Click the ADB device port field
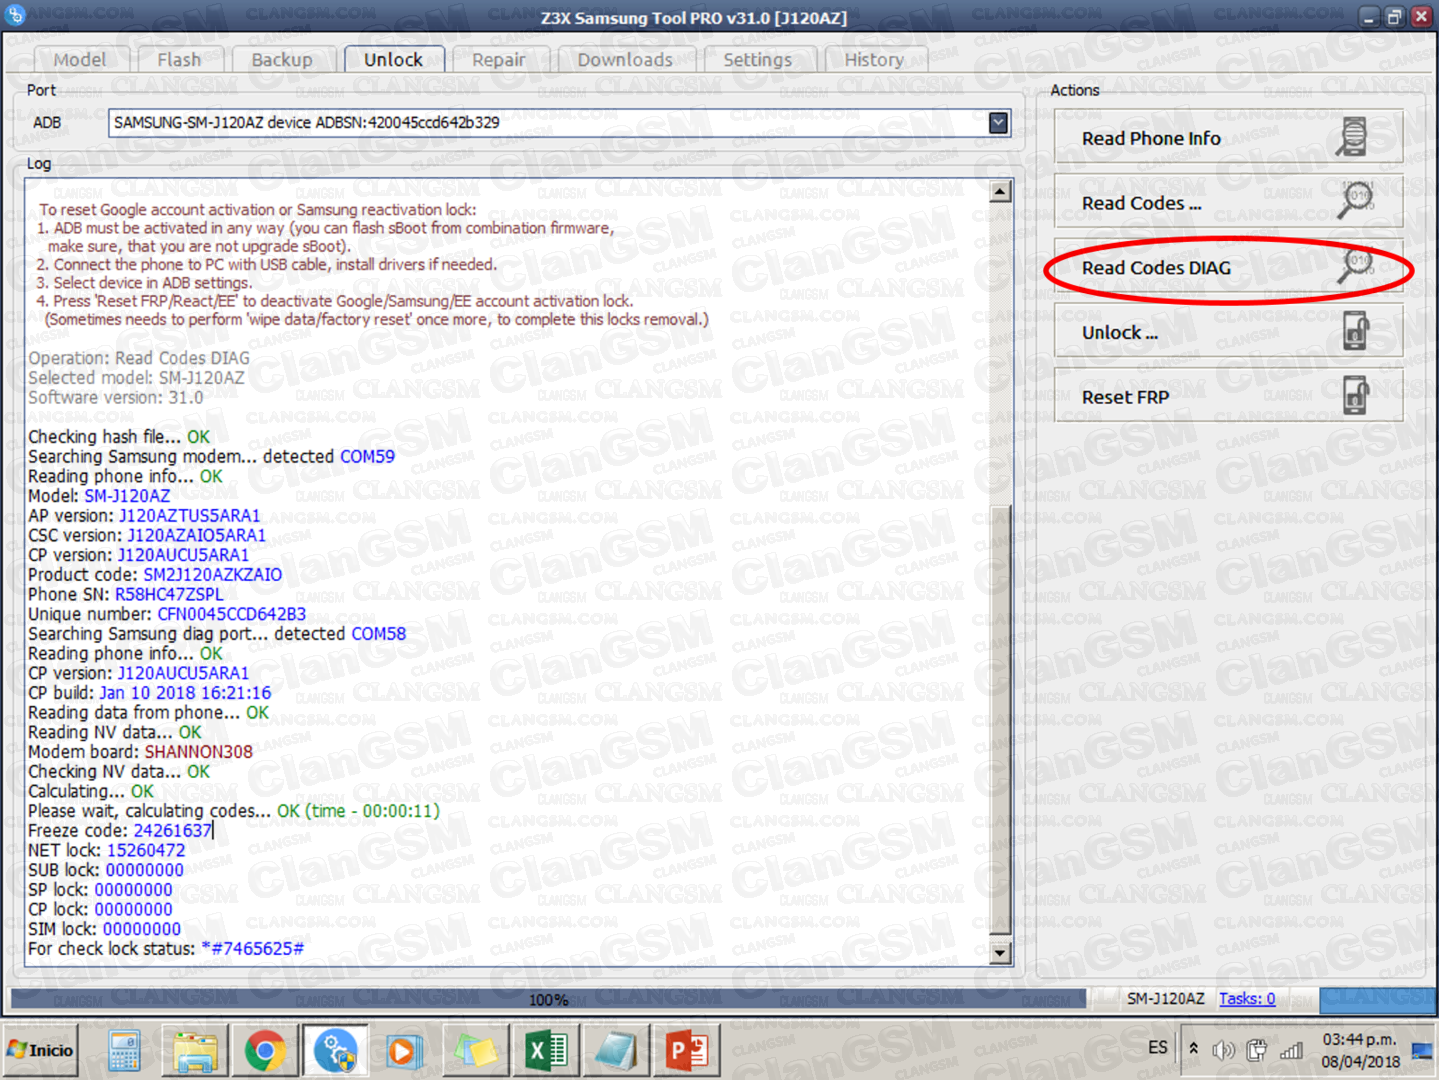The height and width of the screenshot is (1080, 1439). (558, 123)
